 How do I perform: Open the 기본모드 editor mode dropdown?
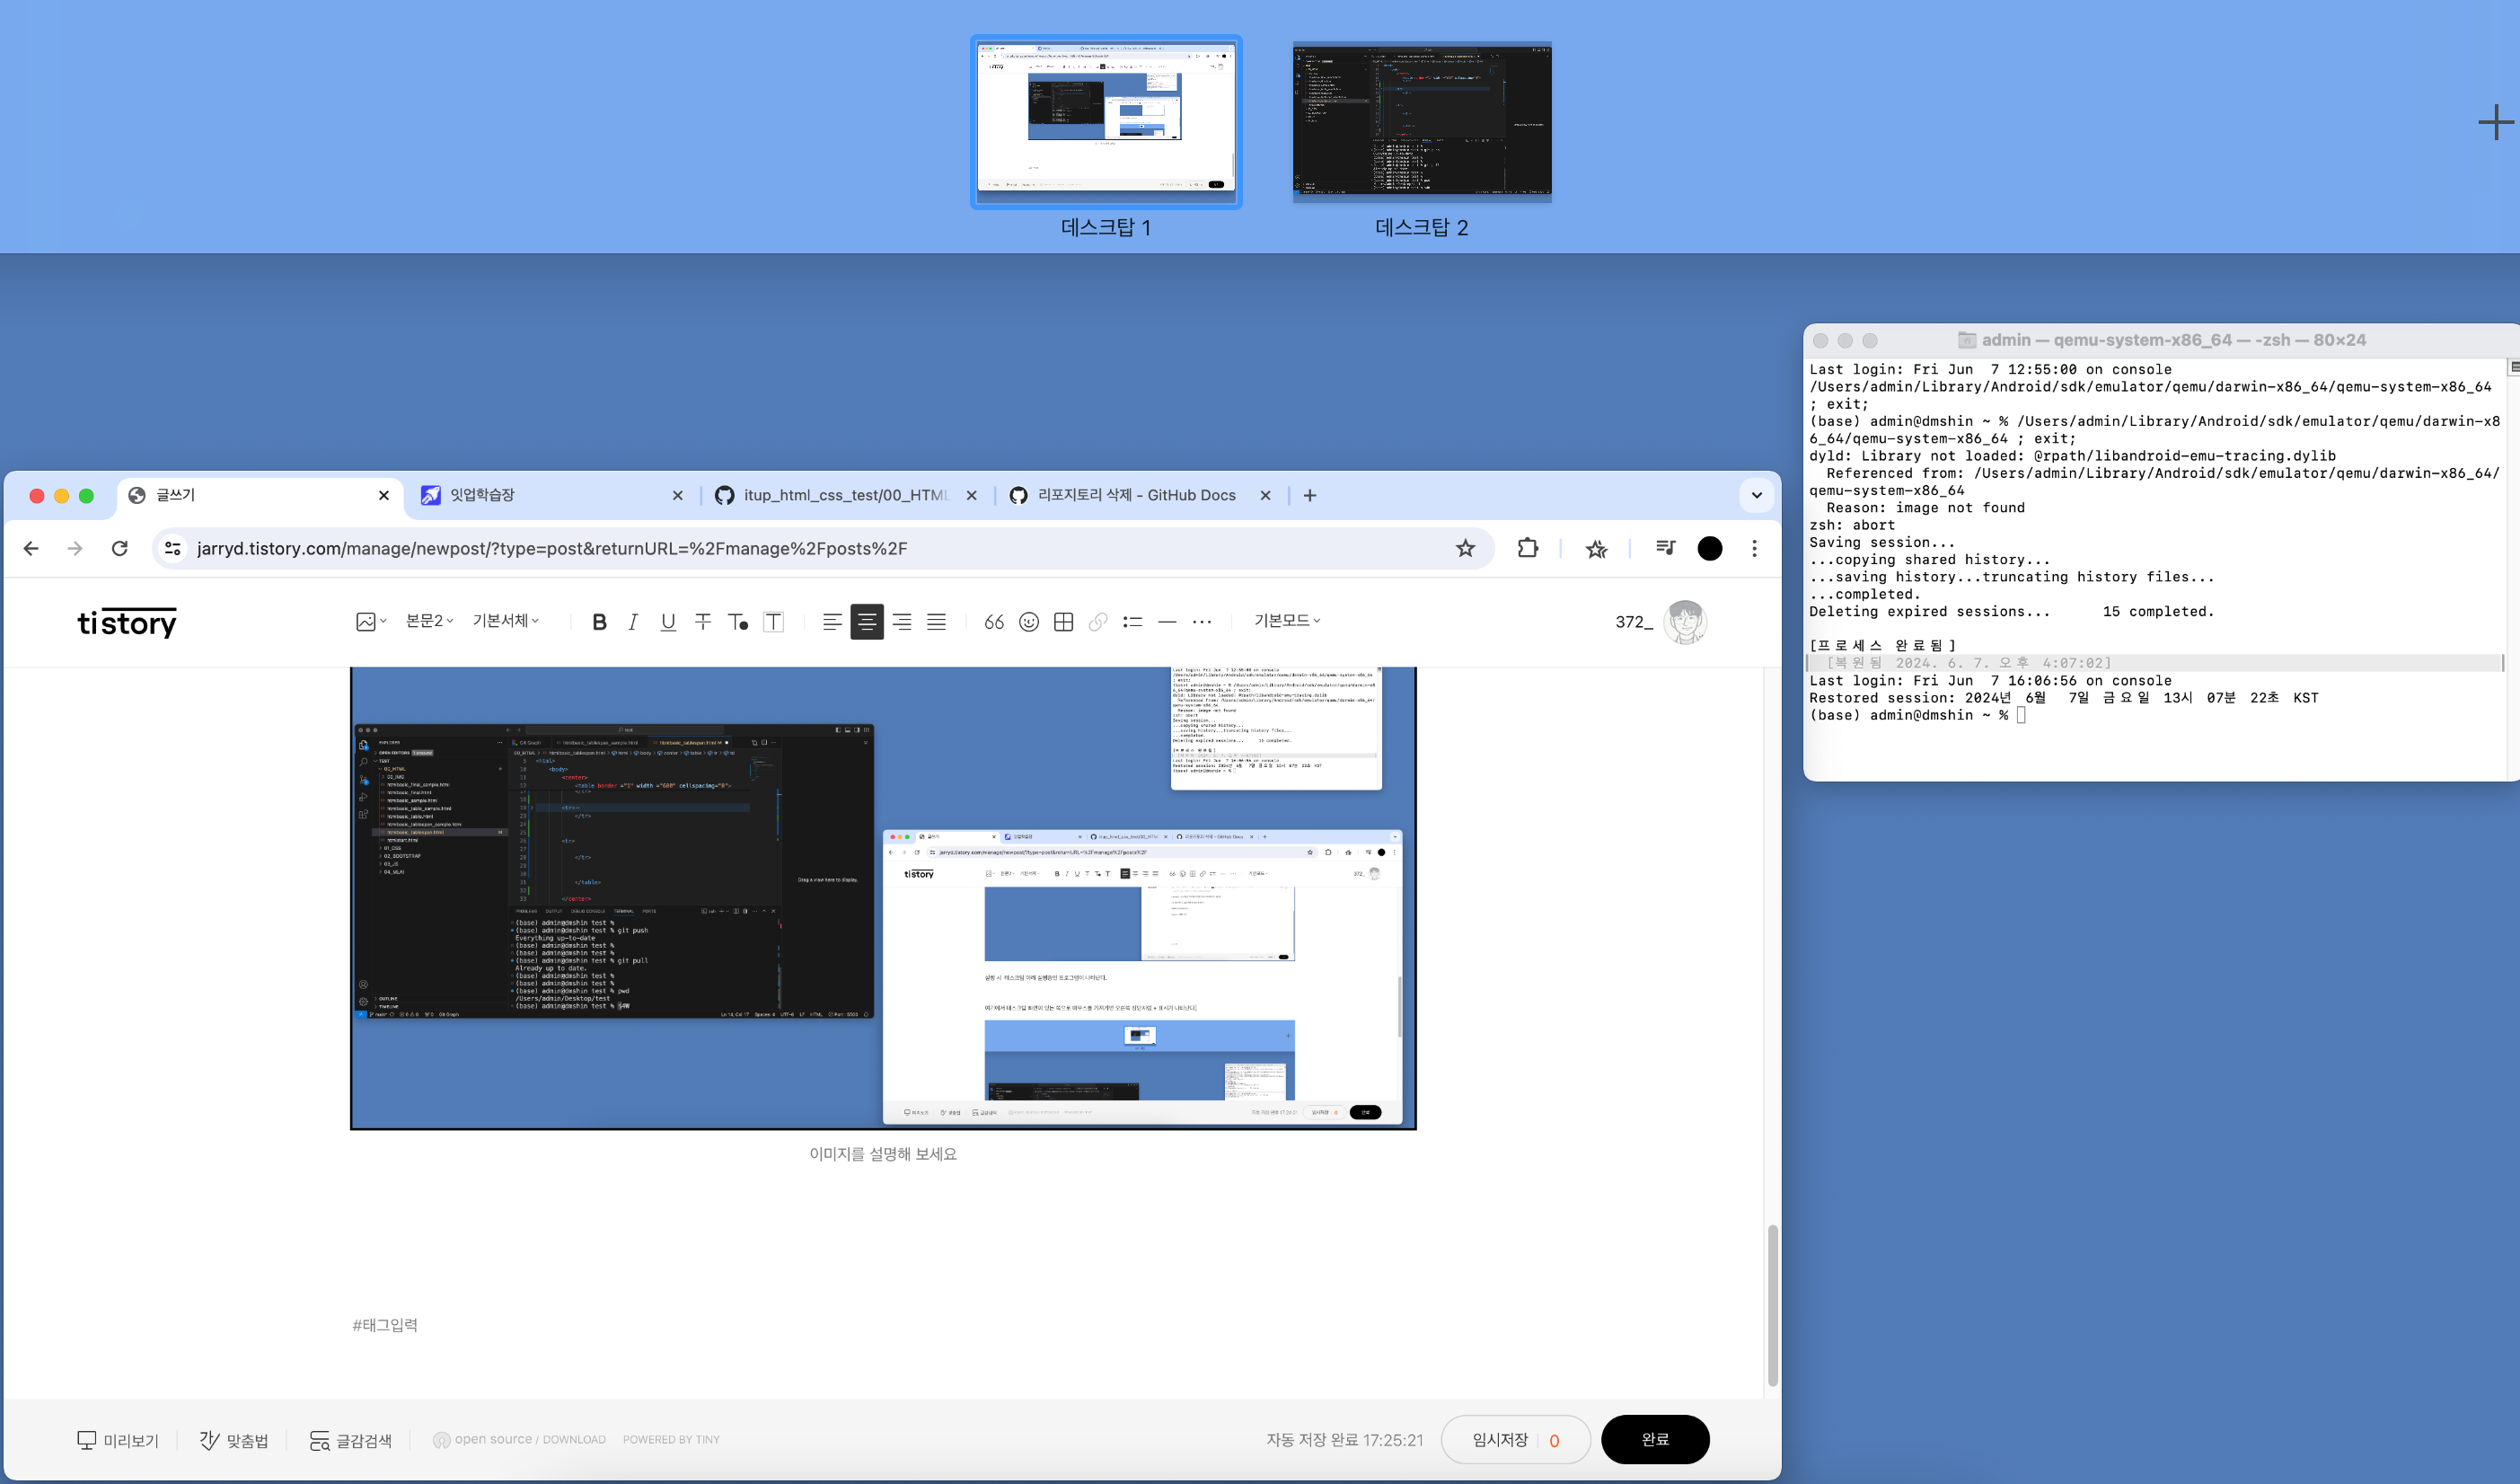tap(1287, 621)
